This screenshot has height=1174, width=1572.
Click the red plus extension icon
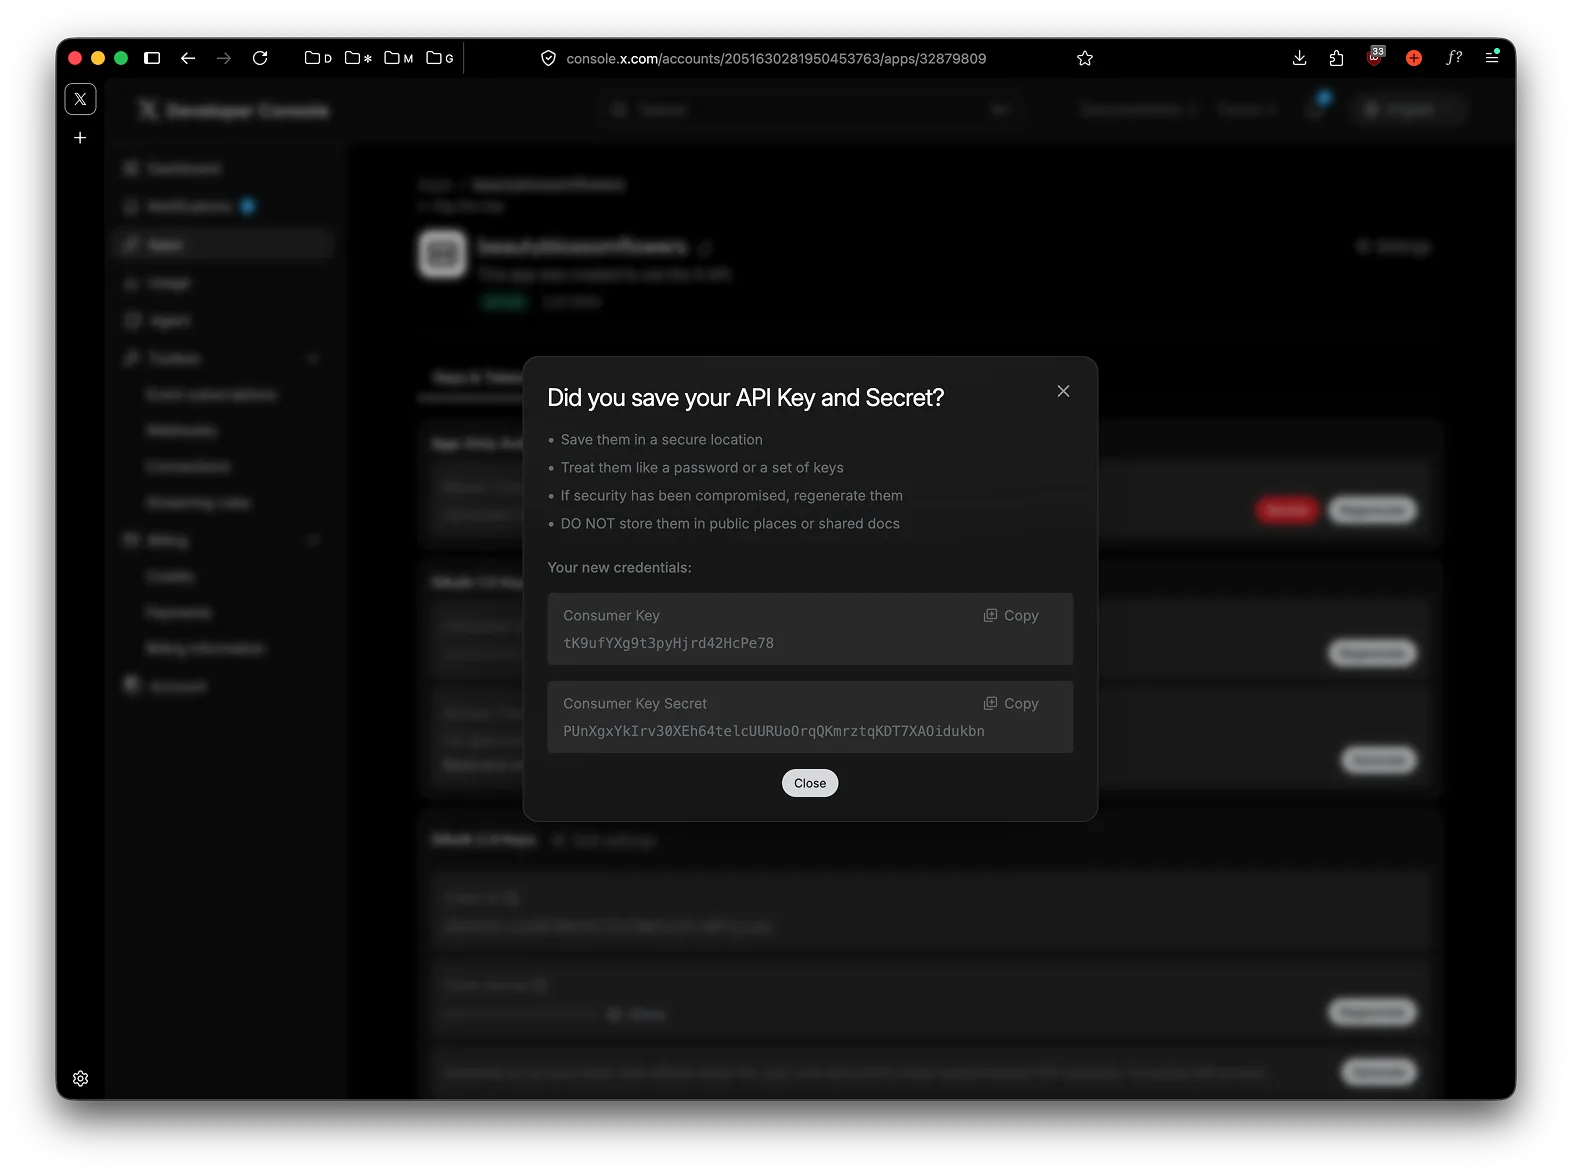pyautogui.click(x=1414, y=58)
